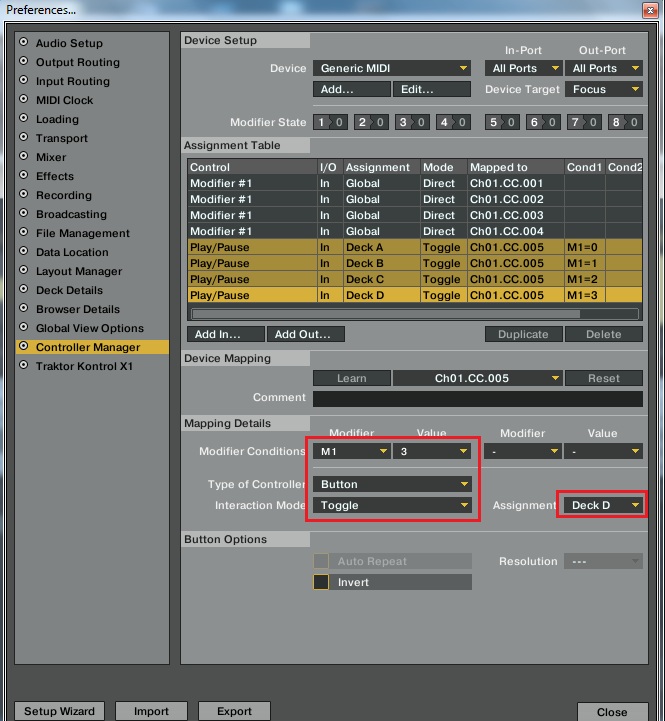Open Deck Details preferences
The height and width of the screenshot is (721, 665).
[x=69, y=290]
